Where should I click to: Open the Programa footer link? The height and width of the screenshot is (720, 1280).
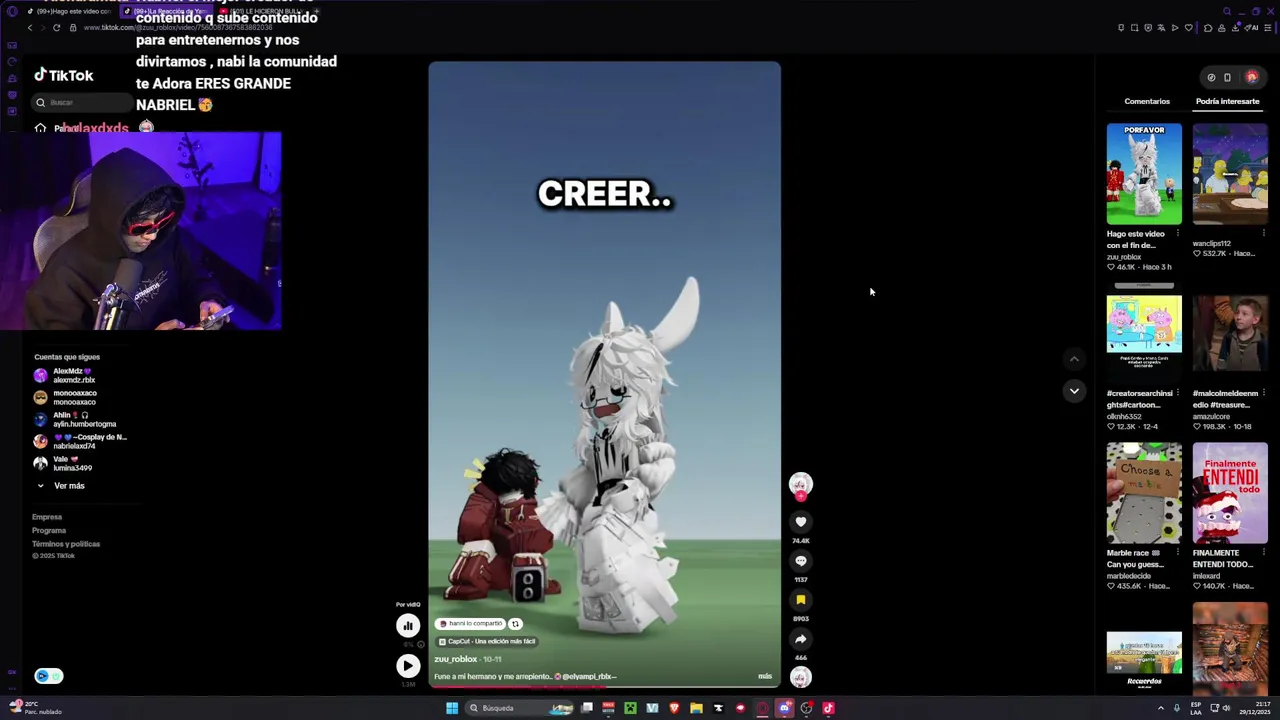coord(49,530)
